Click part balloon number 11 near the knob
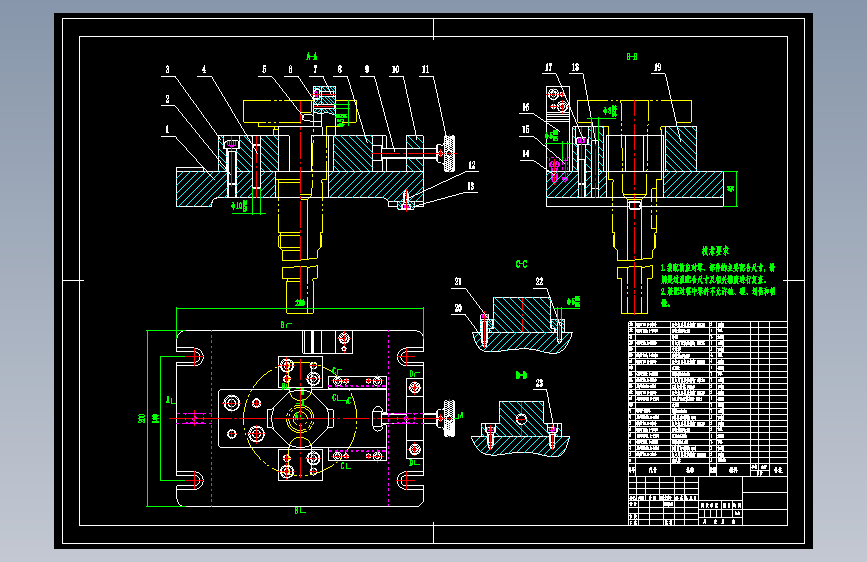 pyautogui.click(x=425, y=70)
